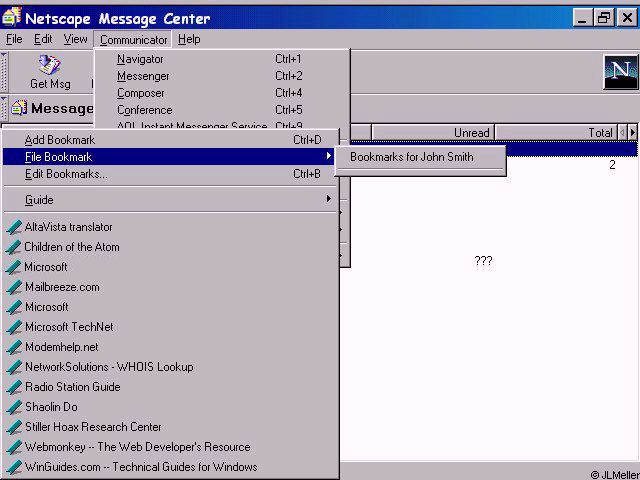Screen dimensions: 640x480
Task: Choose Conference from the Communicator menu
Action: pos(222,110)
